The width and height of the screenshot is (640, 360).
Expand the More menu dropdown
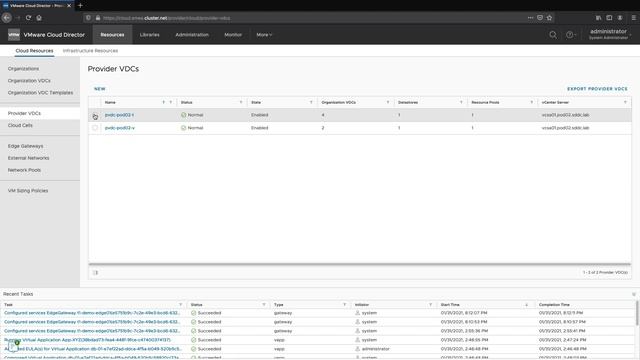(264, 35)
